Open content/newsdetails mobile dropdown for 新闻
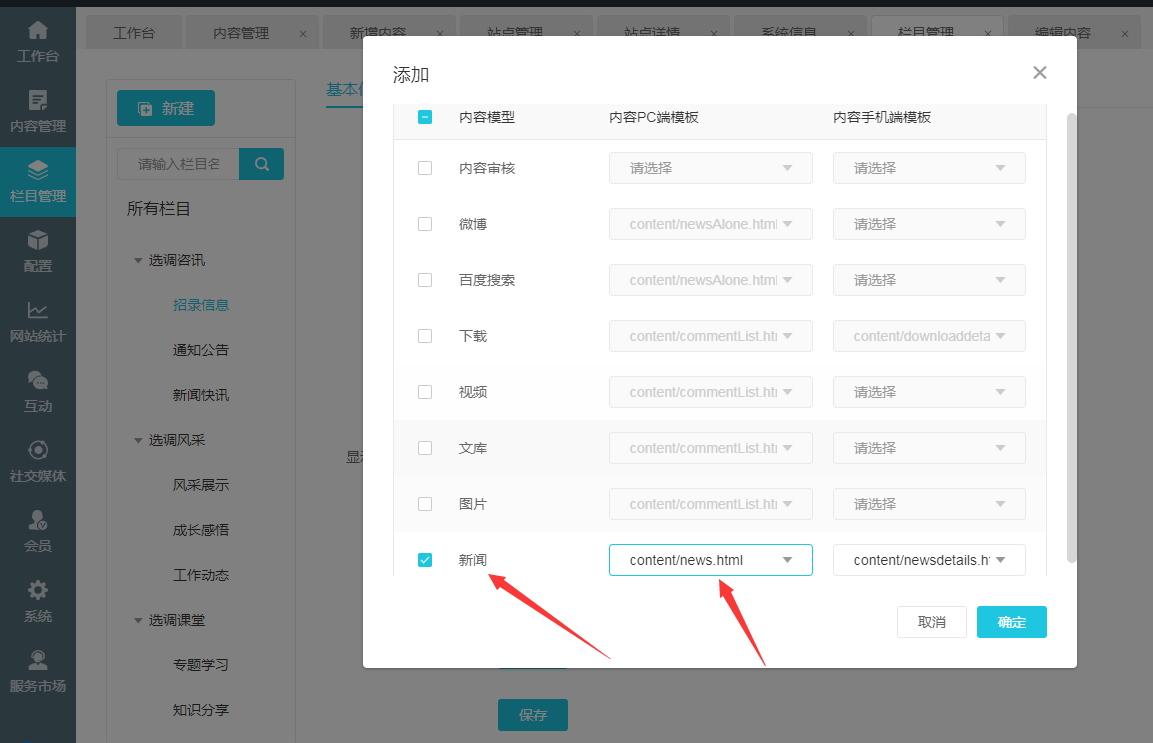The image size is (1153, 743). coord(929,560)
